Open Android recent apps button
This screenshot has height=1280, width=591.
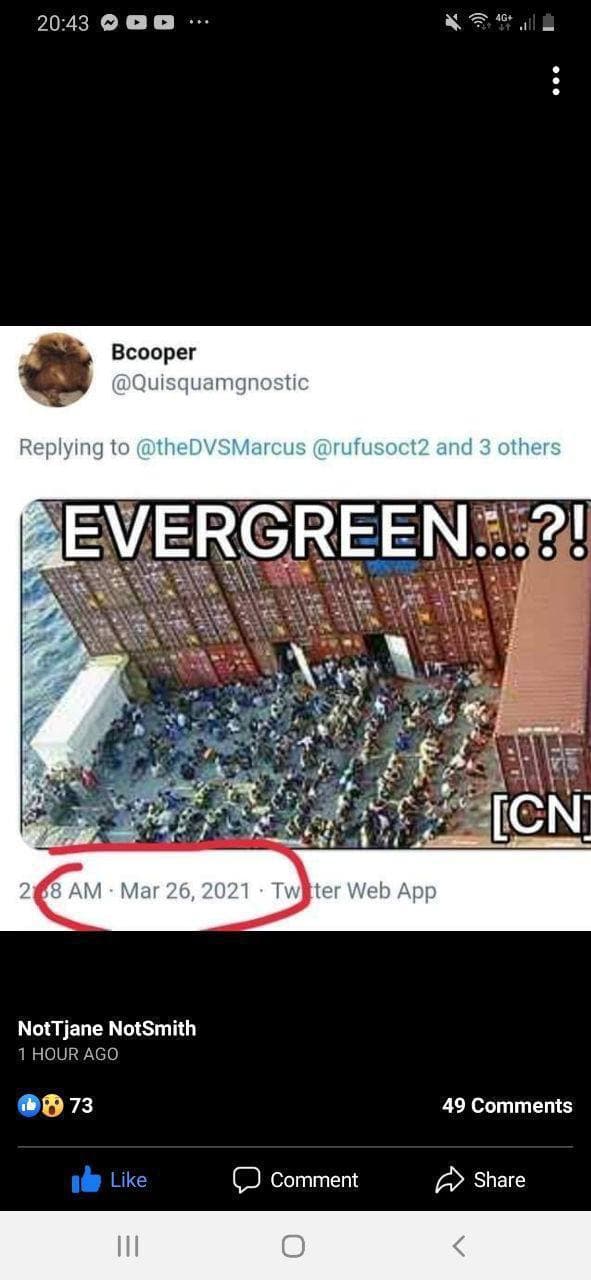pyautogui.click(x=127, y=1245)
